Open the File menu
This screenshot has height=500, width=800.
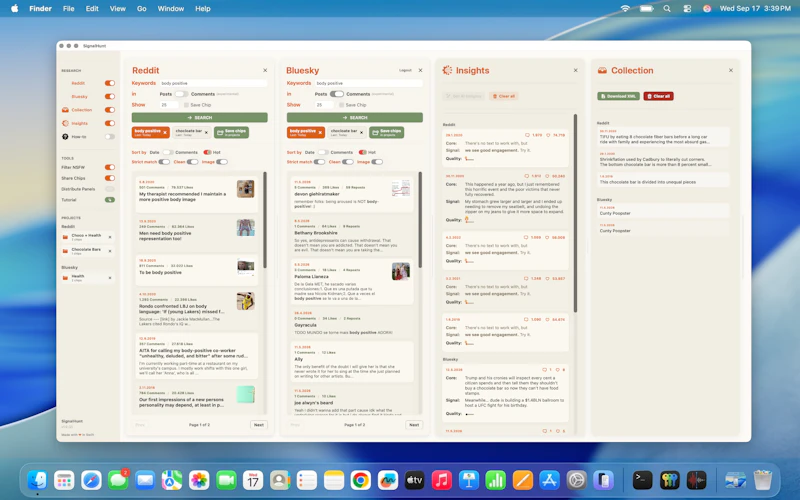tap(68, 8)
